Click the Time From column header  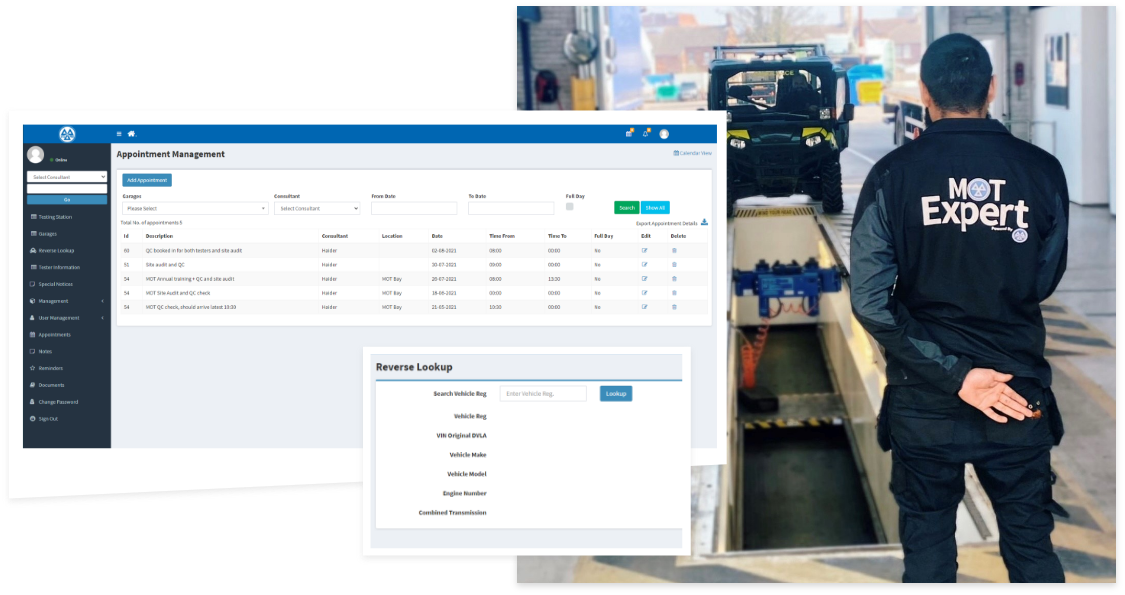pyautogui.click(x=502, y=236)
